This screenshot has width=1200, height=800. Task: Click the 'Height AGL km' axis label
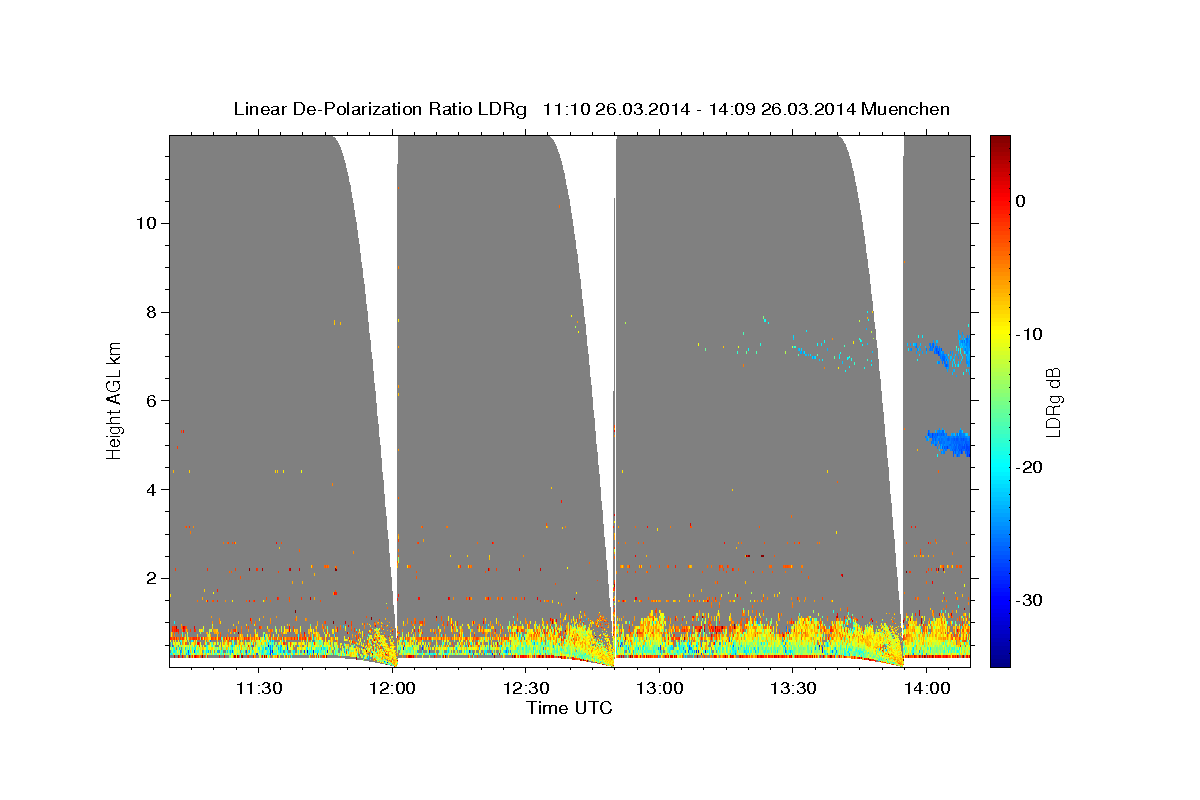click(114, 400)
